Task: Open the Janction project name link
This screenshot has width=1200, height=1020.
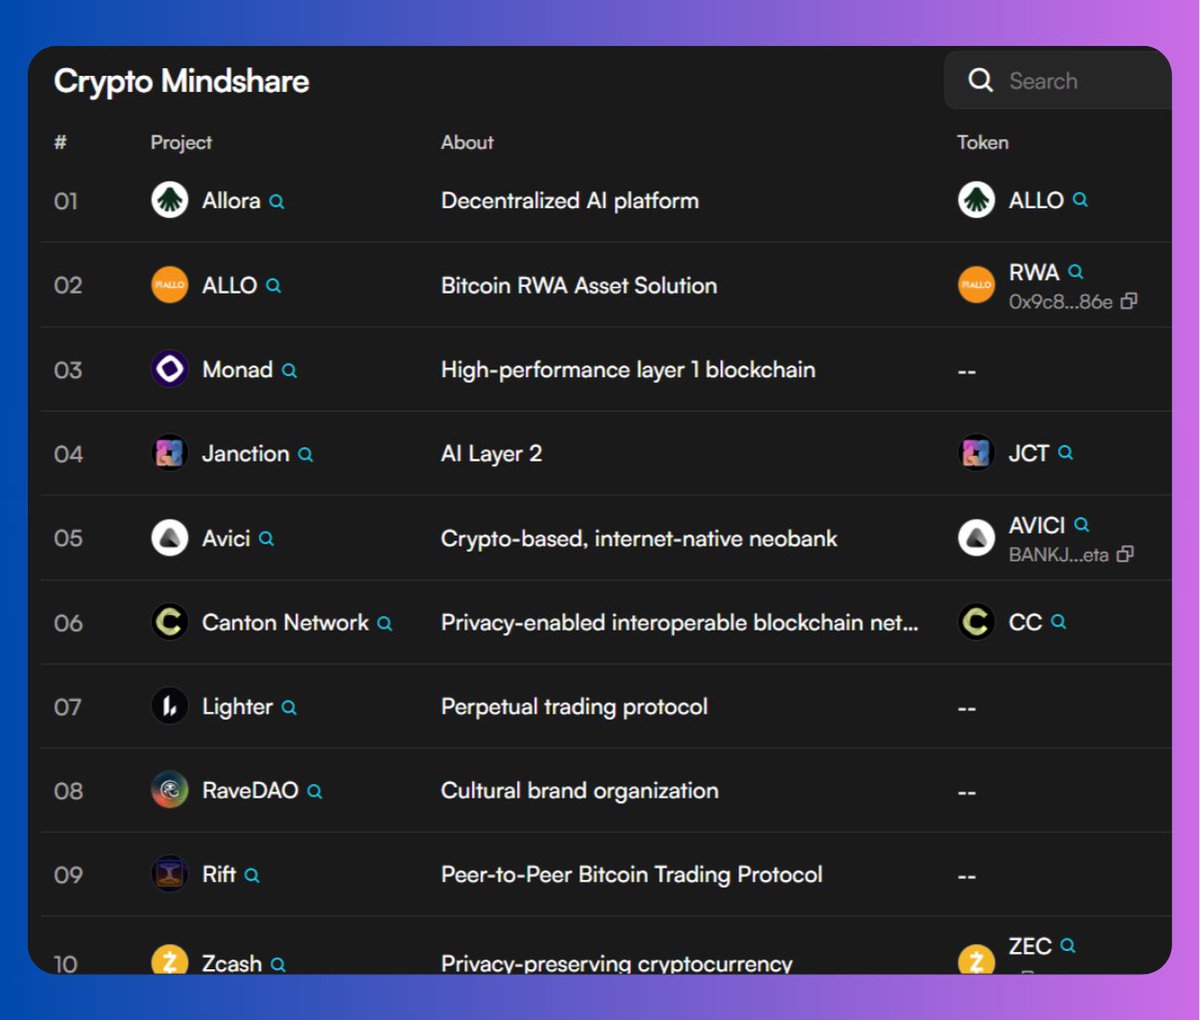Action: coord(245,453)
